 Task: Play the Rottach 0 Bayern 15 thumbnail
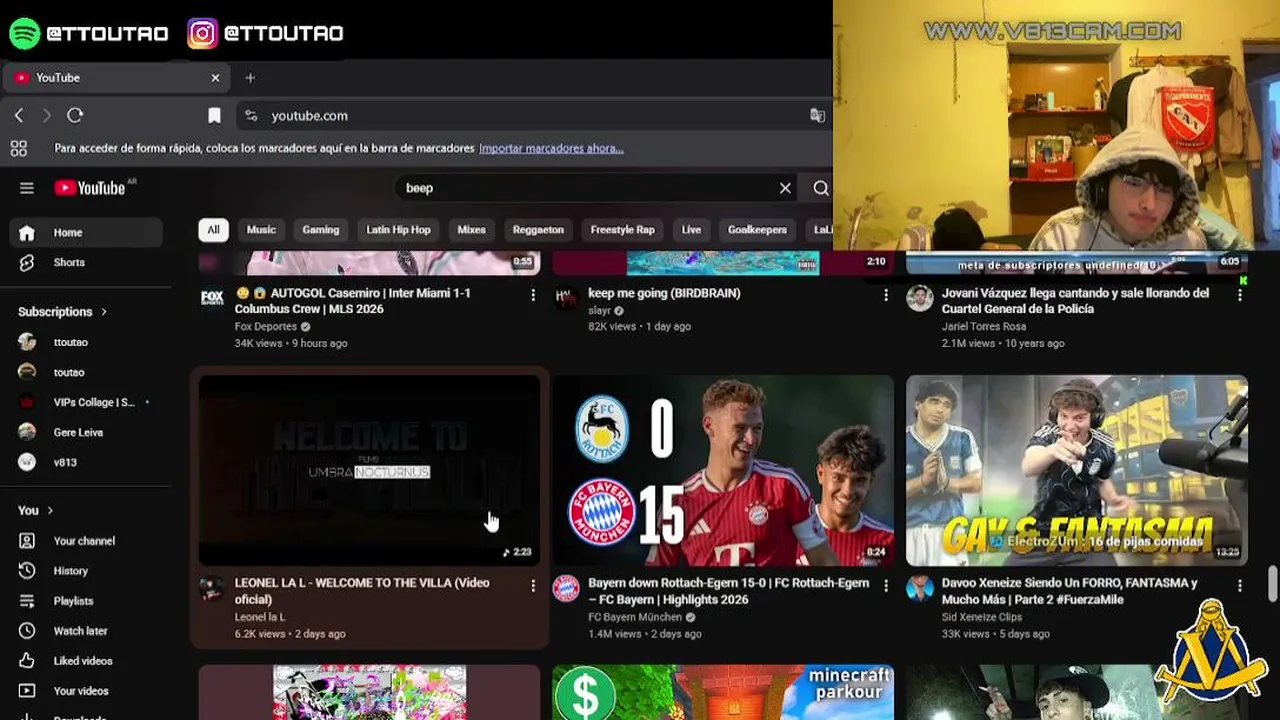(x=723, y=470)
